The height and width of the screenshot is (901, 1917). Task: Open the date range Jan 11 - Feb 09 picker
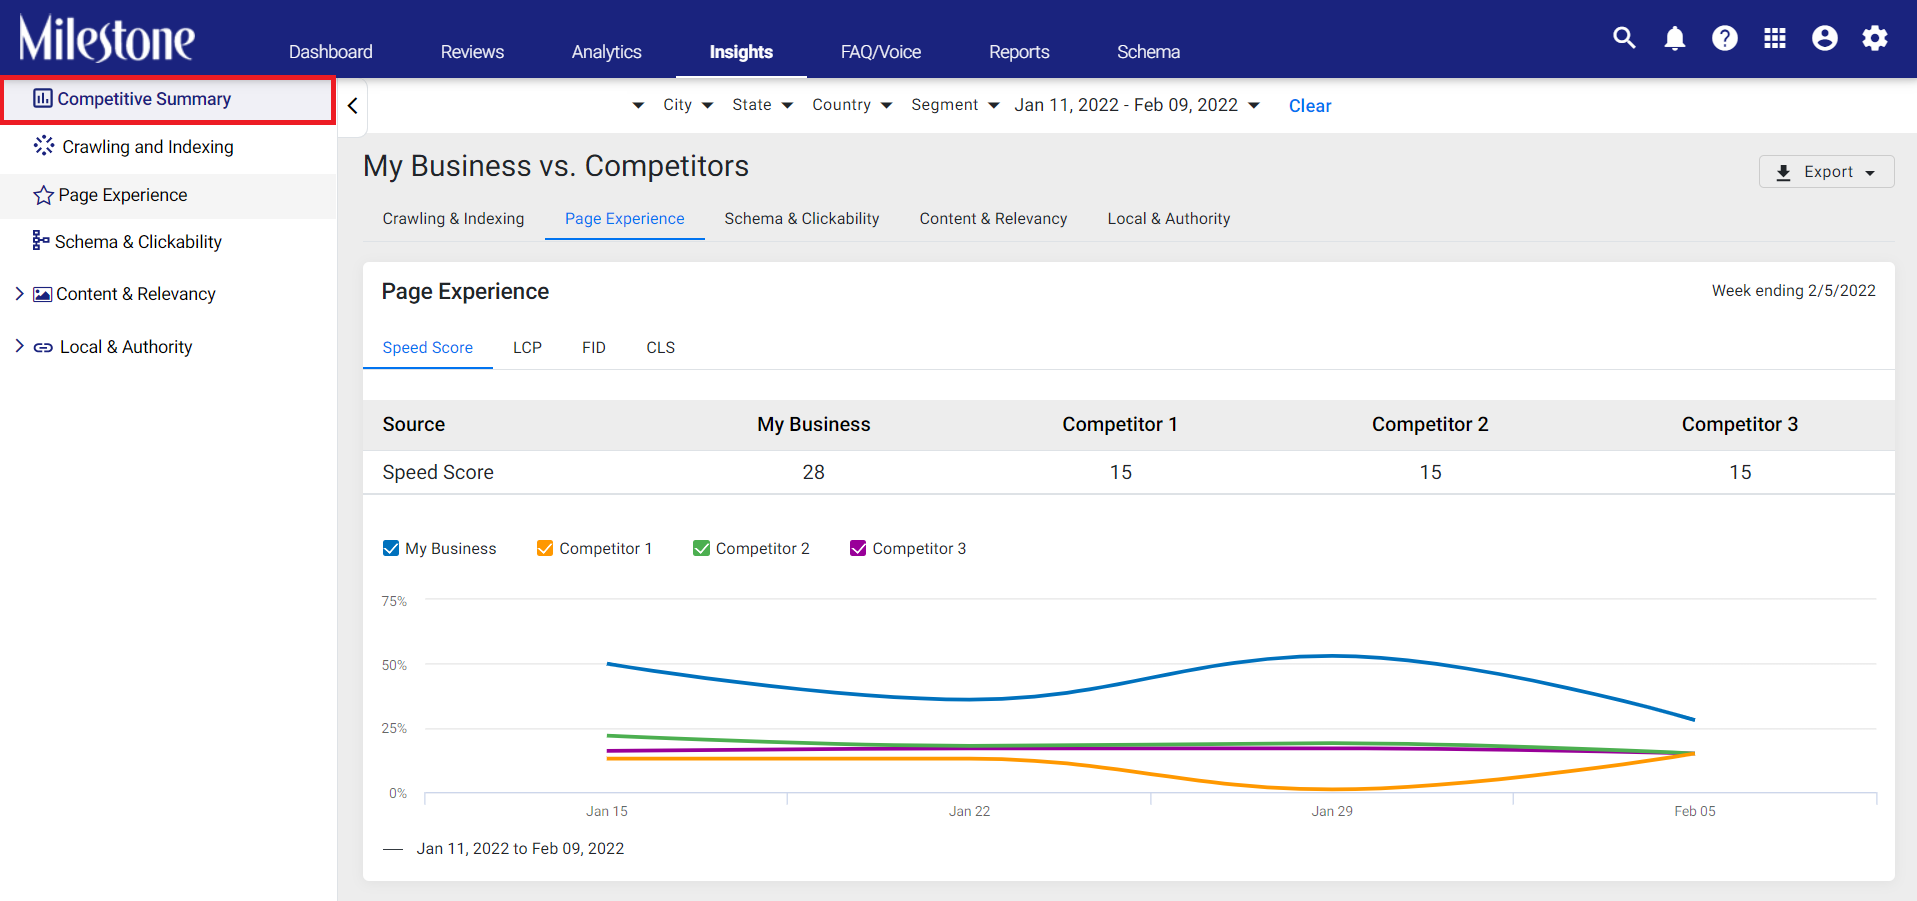(x=1137, y=105)
